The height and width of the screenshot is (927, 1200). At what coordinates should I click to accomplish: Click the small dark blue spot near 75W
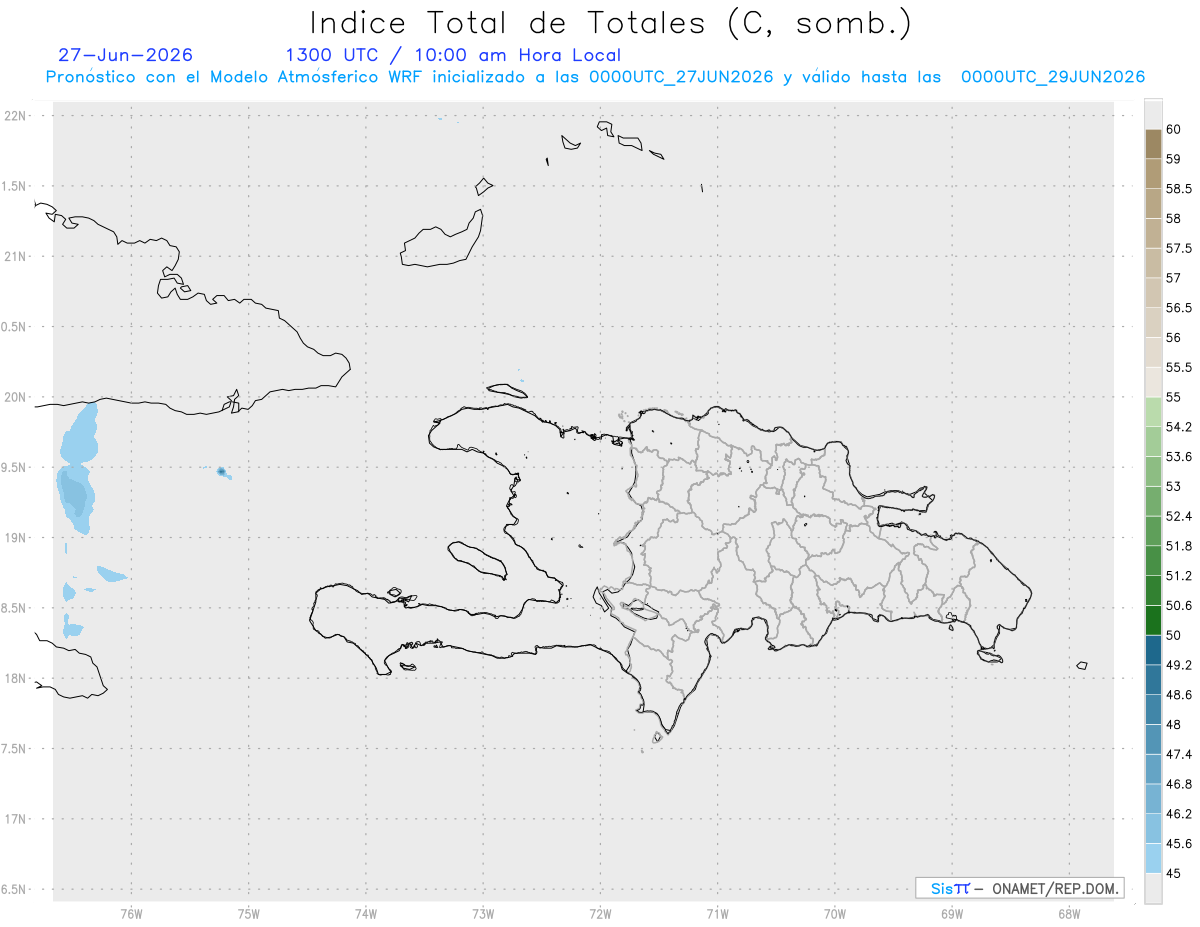tap(221, 471)
